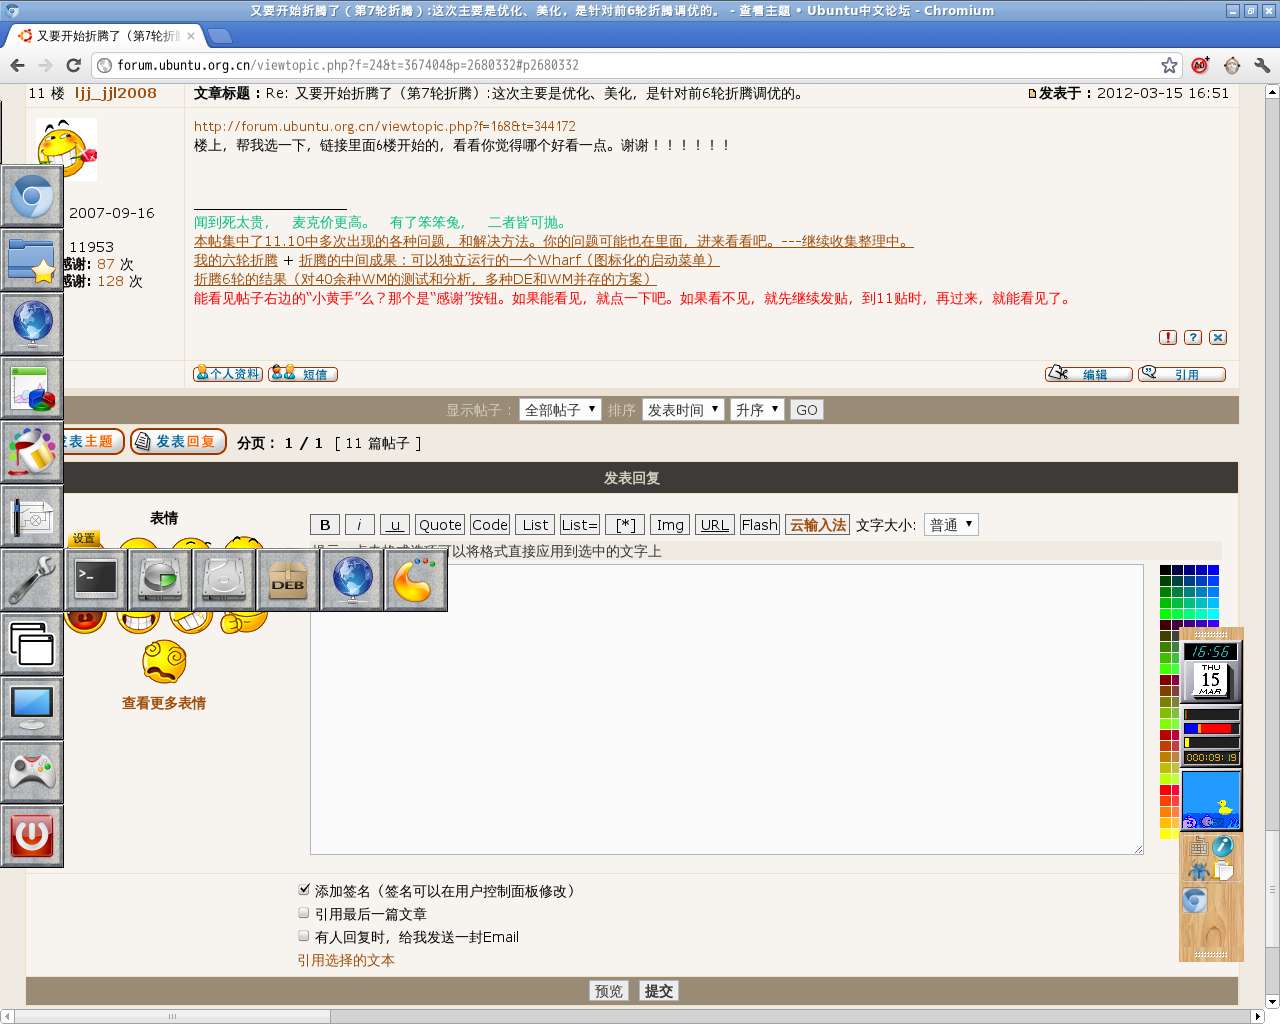The width and height of the screenshot is (1280, 1024).
Task: Open the disk partition editor icon
Action: pyautogui.click(x=160, y=580)
